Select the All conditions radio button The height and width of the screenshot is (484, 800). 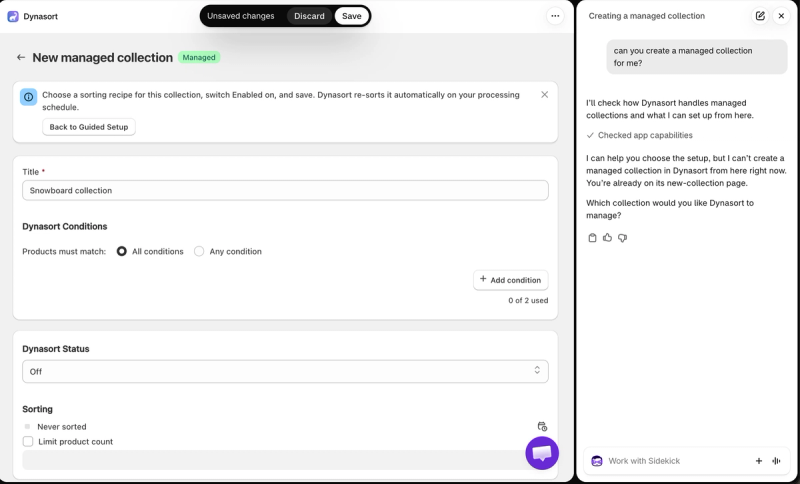coord(121,251)
